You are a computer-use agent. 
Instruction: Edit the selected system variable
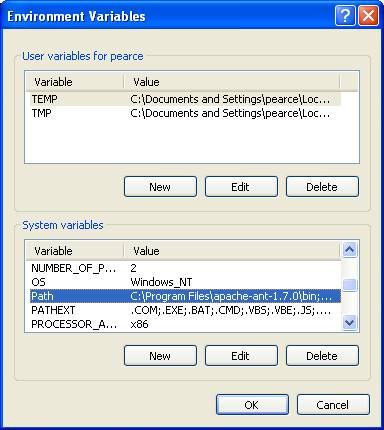tap(241, 356)
